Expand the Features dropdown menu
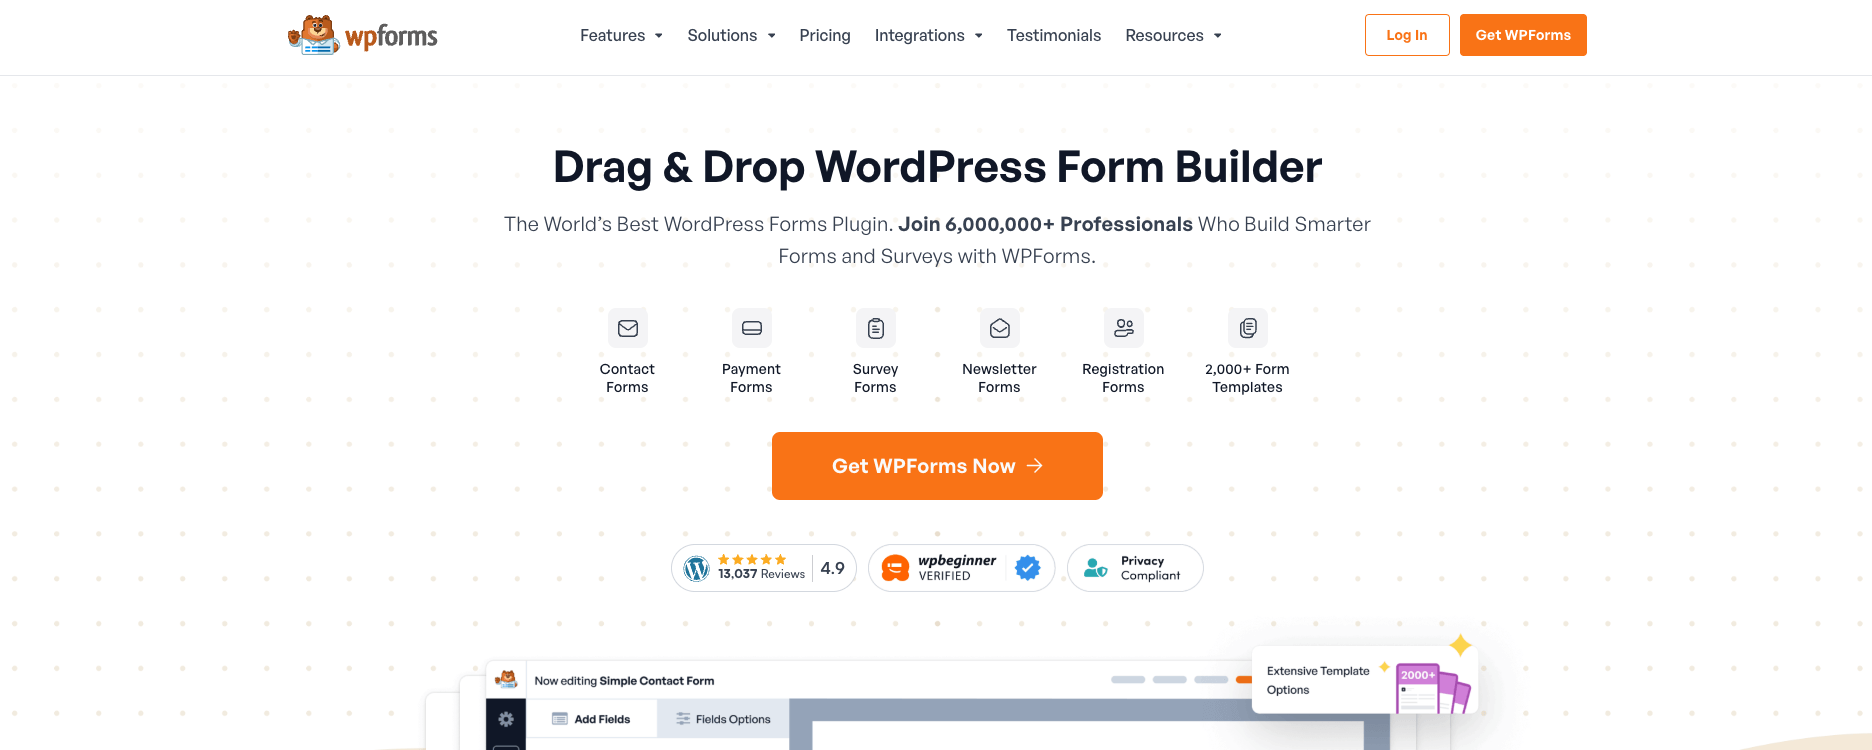 (x=621, y=35)
